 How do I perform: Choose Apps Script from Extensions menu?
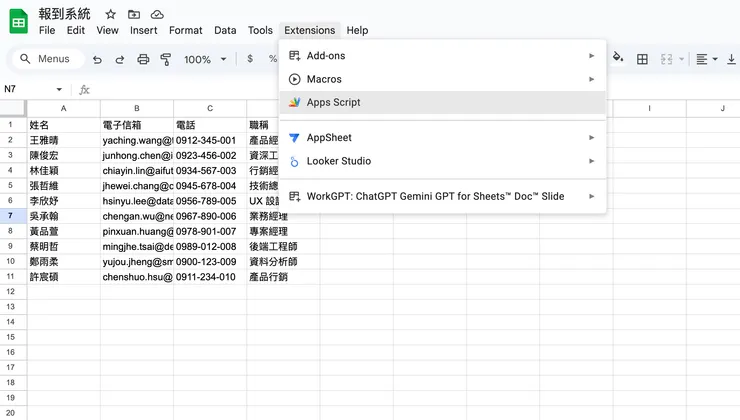[x=443, y=102]
